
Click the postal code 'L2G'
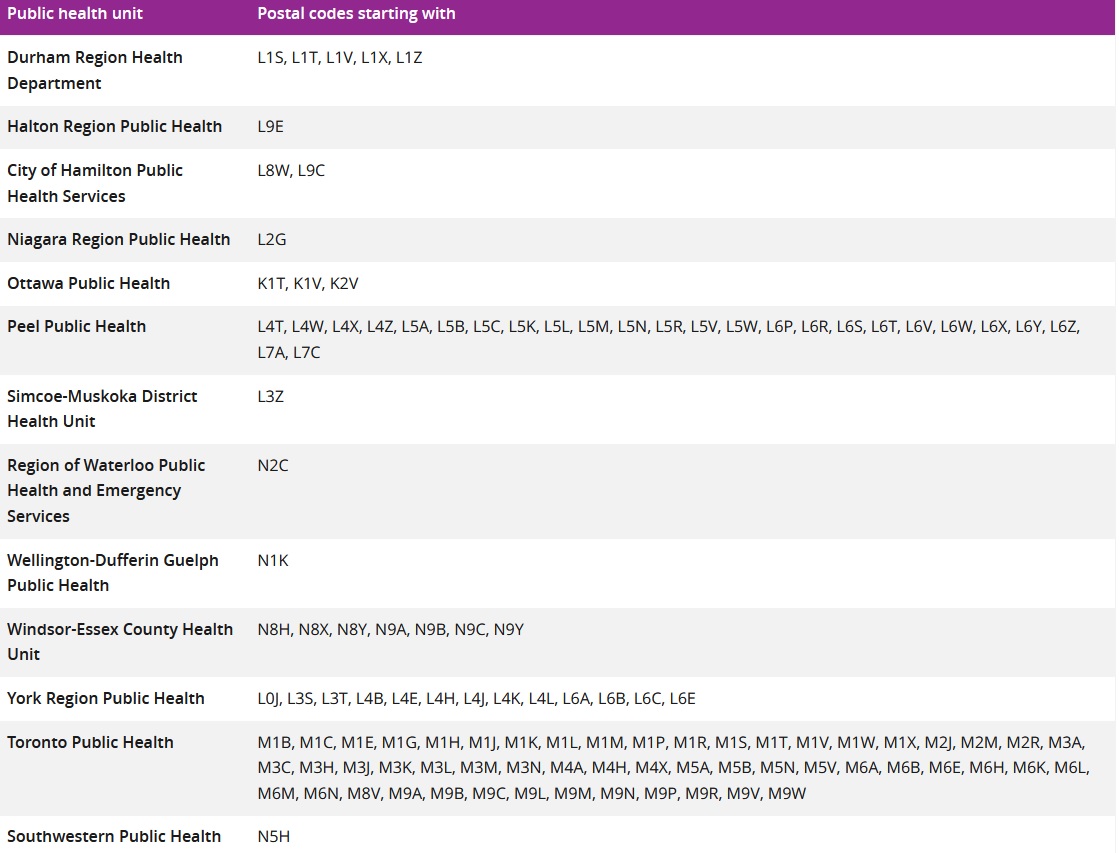click(272, 239)
